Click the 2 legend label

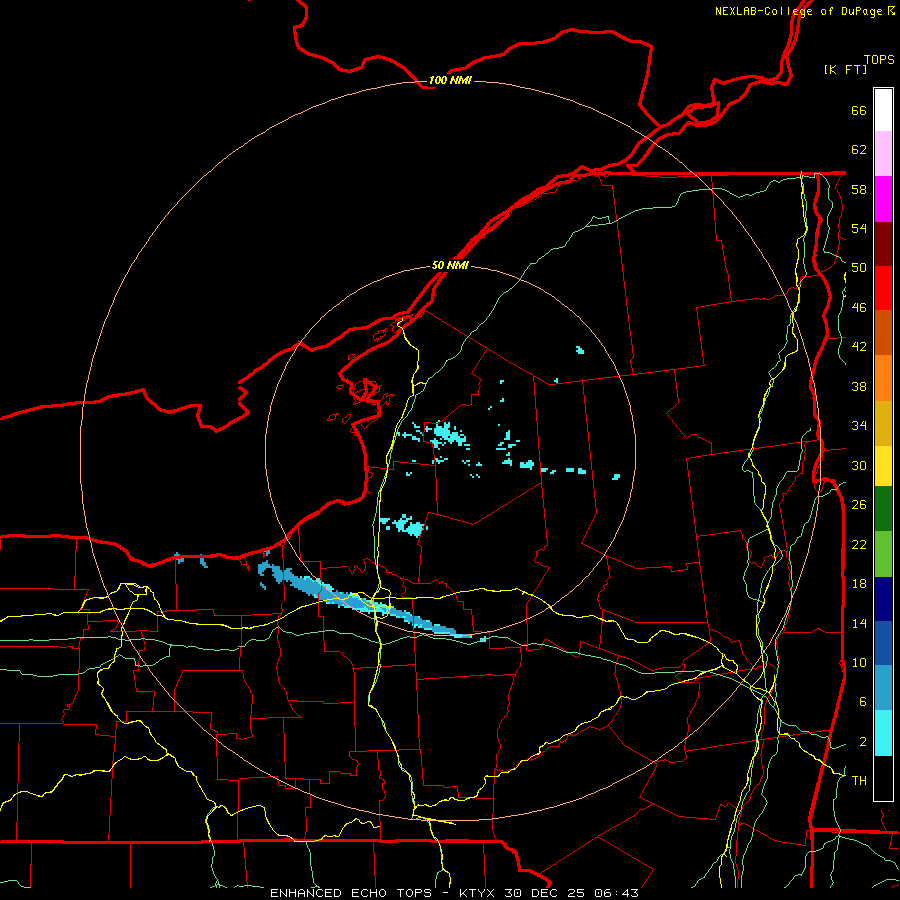(862, 741)
